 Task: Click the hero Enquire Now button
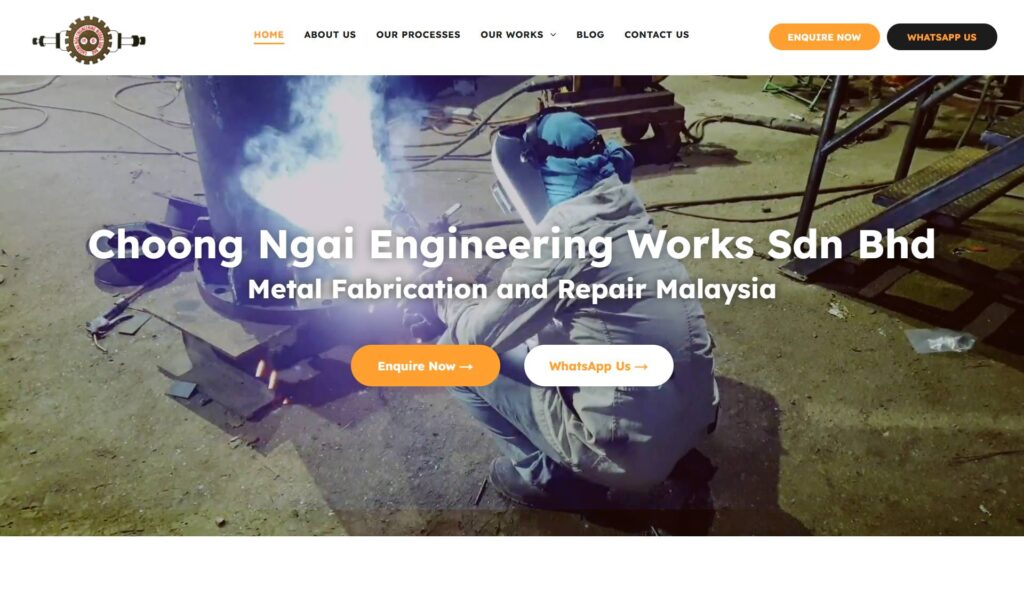point(425,366)
